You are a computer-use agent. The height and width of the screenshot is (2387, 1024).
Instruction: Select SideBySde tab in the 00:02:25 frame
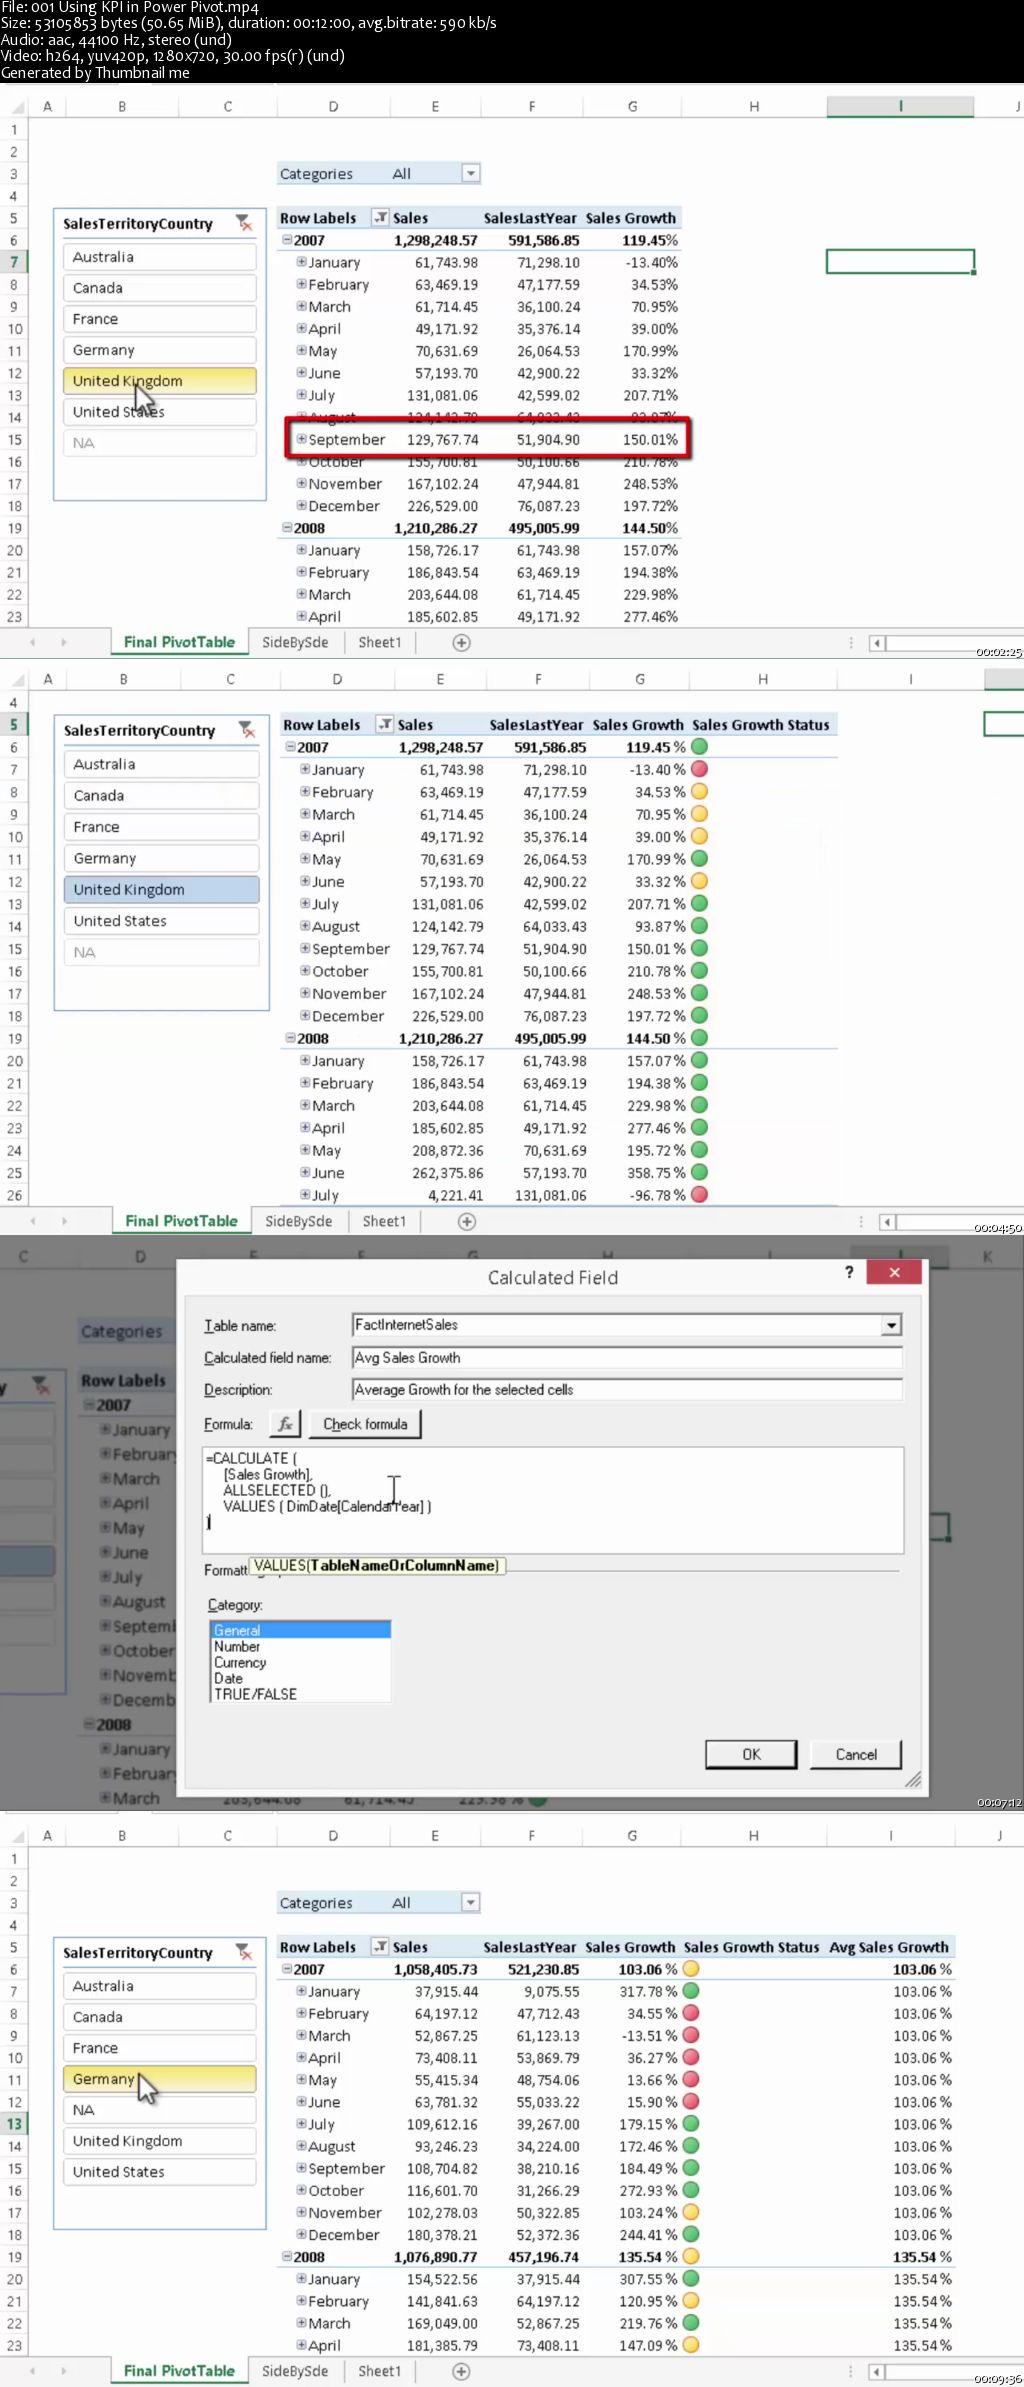[295, 642]
